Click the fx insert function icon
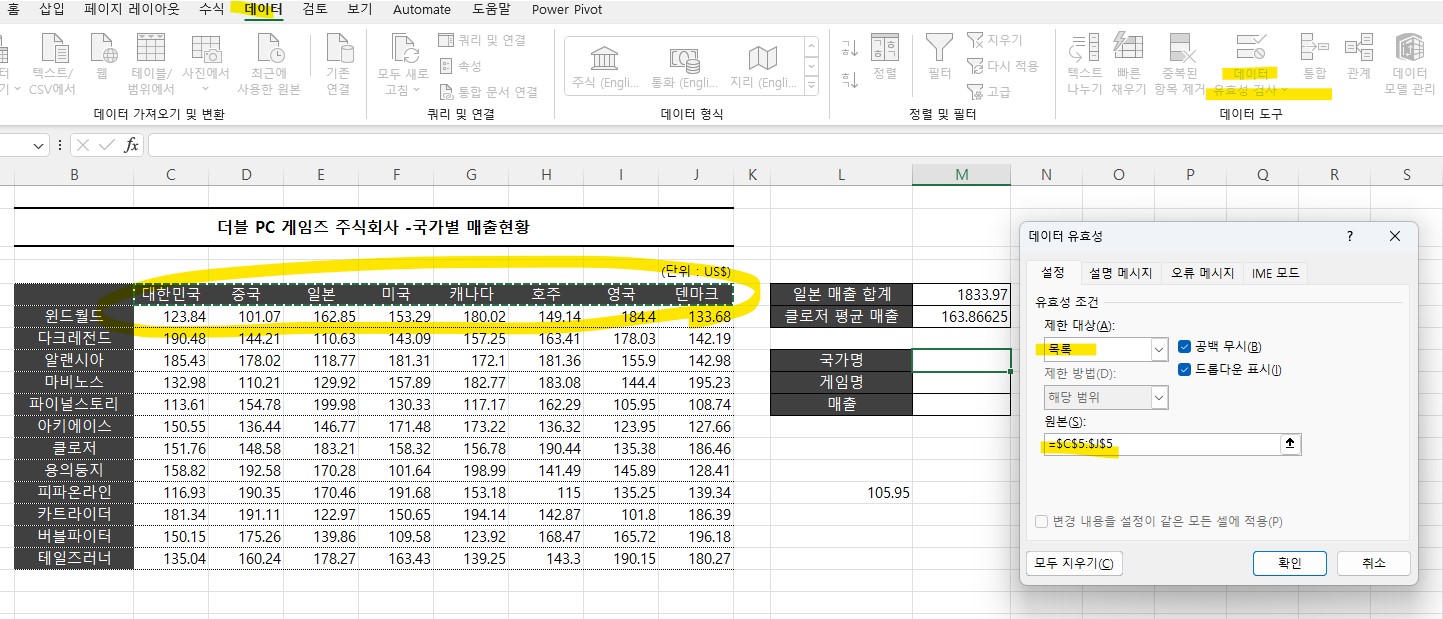Viewport: 1443px width, 619px height. click(131, 145)
